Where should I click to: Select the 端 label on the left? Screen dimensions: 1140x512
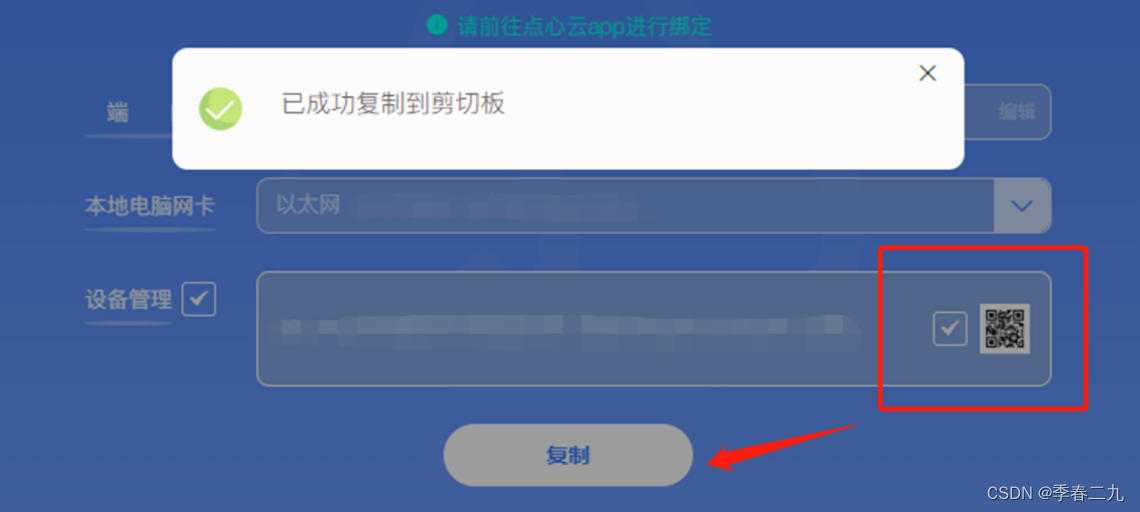[x=117, y=113]
